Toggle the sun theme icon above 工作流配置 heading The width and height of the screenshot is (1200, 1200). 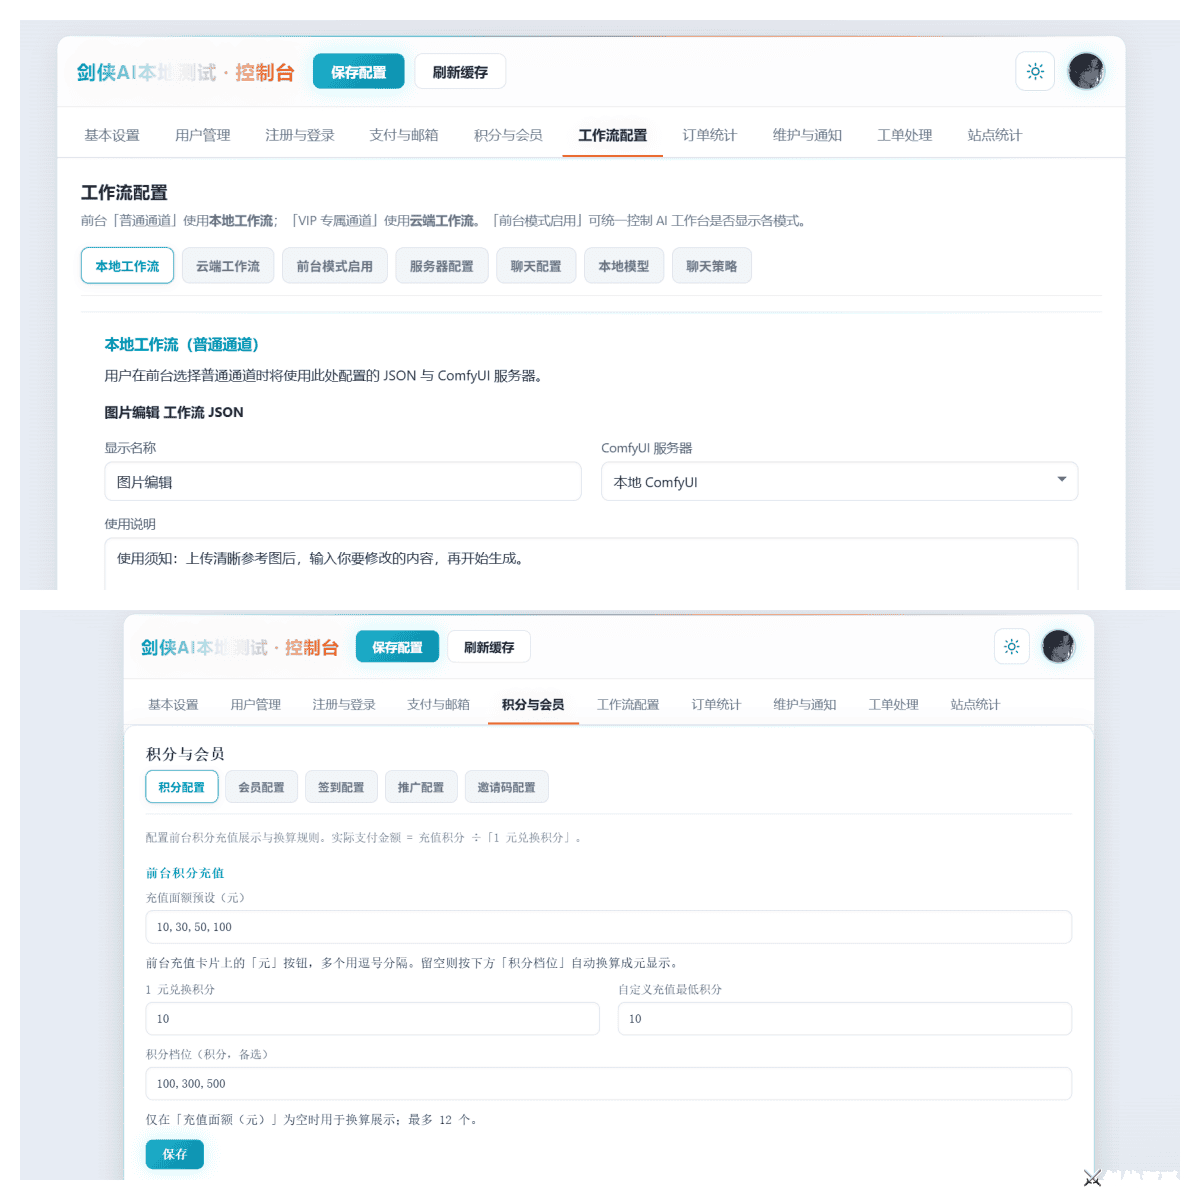pyautogui.click(x=1035, y=71)
